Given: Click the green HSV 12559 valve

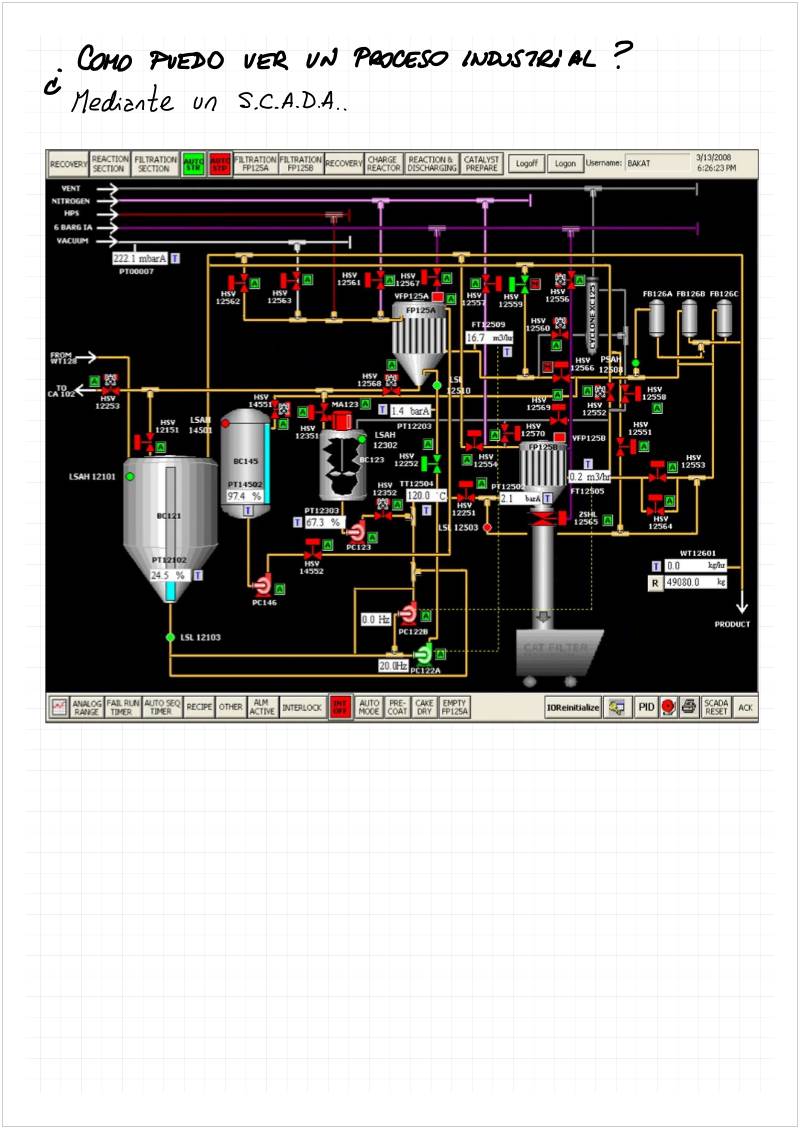Looking at the screenshot, I should pyautogui.click(x=520, y=284).
